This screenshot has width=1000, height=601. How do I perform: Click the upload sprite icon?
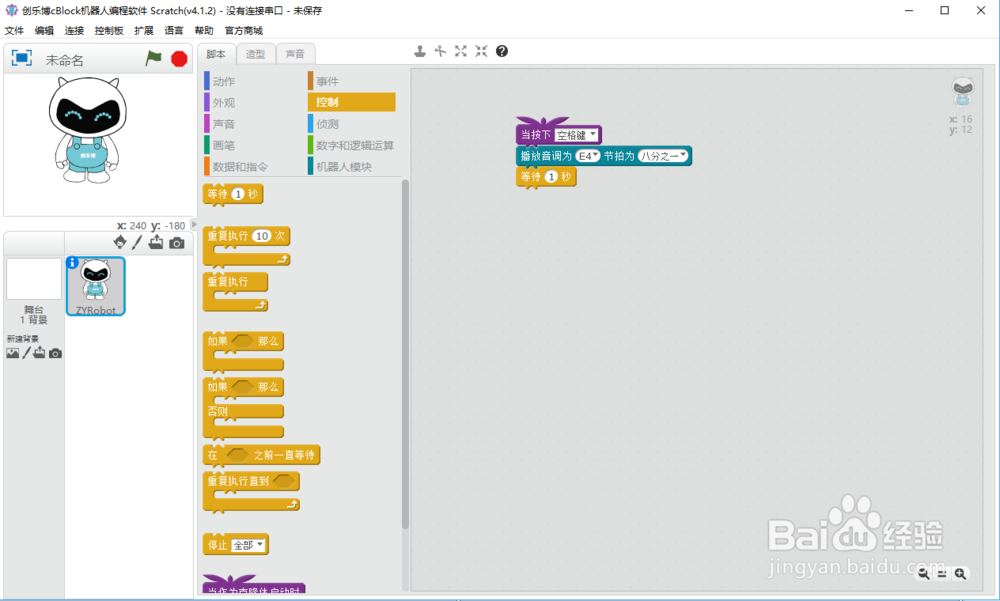[x=156, y=243]
